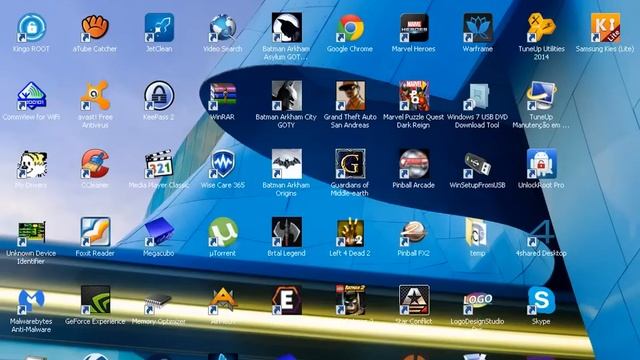Open the CCleaner shortcut
Screen dimensions: 640x360
tap(95, 164)
